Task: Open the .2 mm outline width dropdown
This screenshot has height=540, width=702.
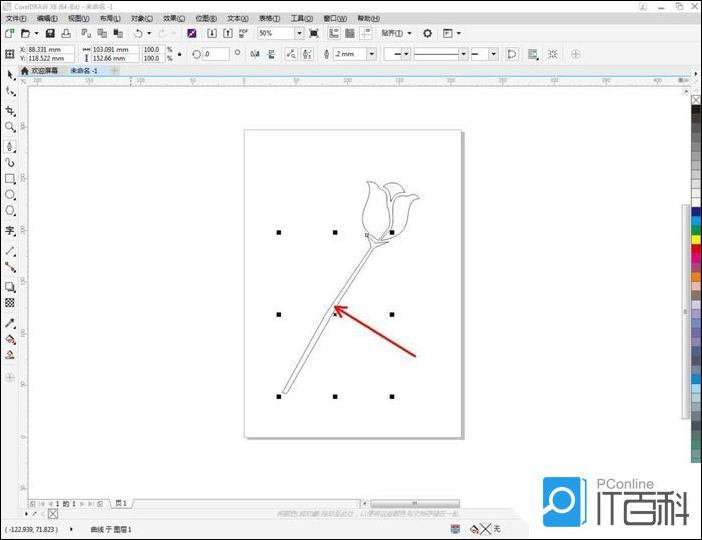Action: tap(371, 54)
